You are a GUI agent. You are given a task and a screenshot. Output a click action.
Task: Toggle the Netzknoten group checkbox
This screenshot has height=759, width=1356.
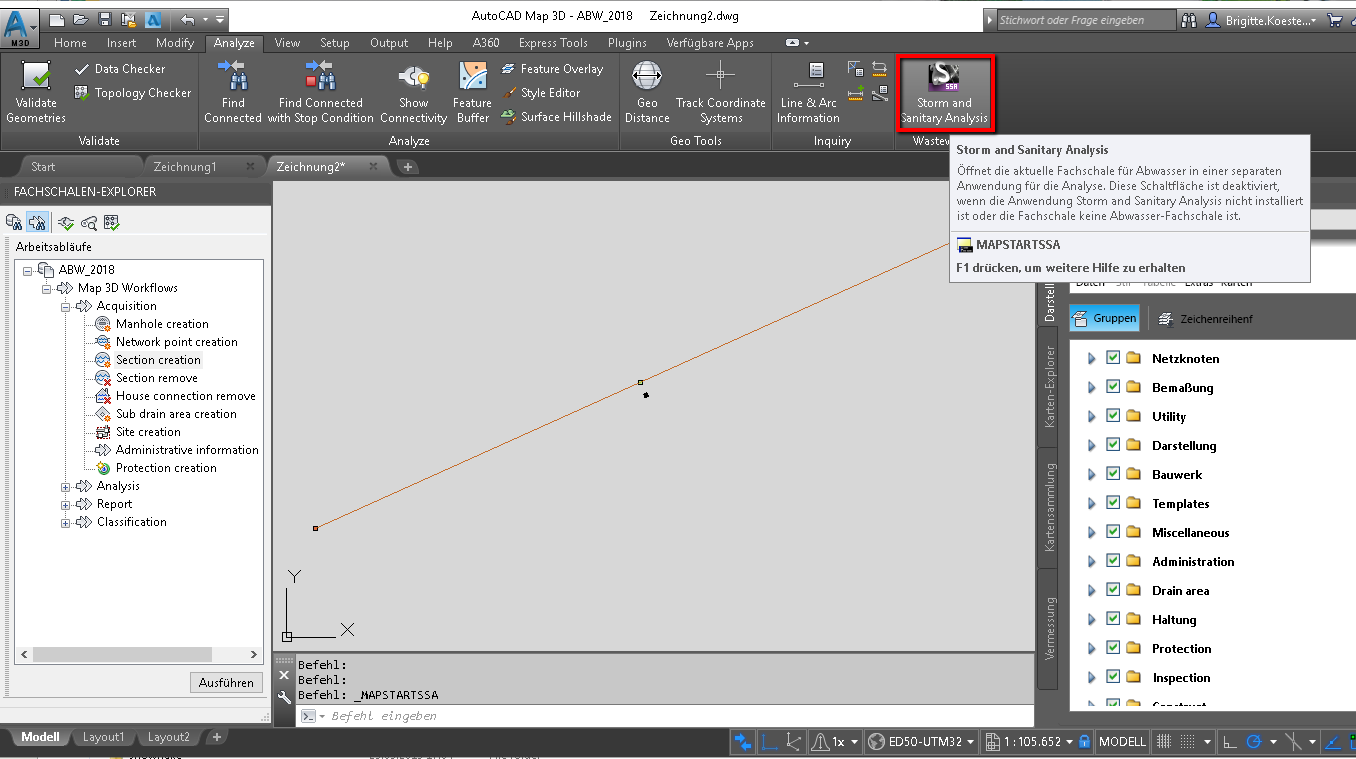point(1113,358)
